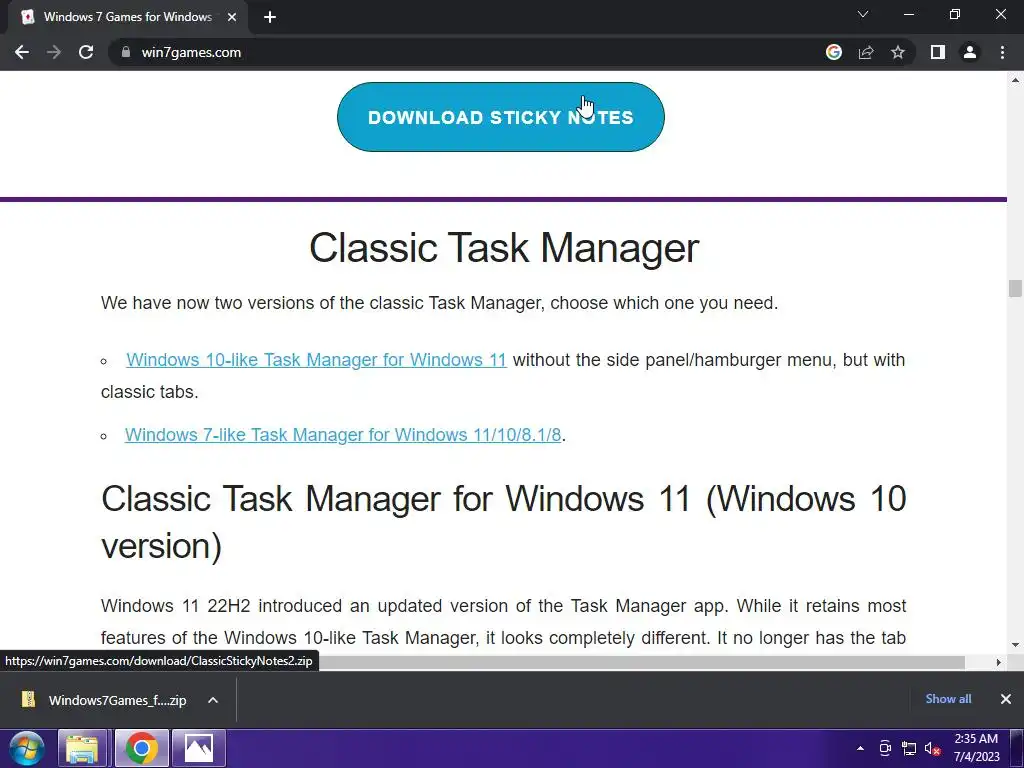The width and height of the screenshot is (1024, 768).
Task: Open Windows 7-like Task Manager link
Action: (343, 435)
